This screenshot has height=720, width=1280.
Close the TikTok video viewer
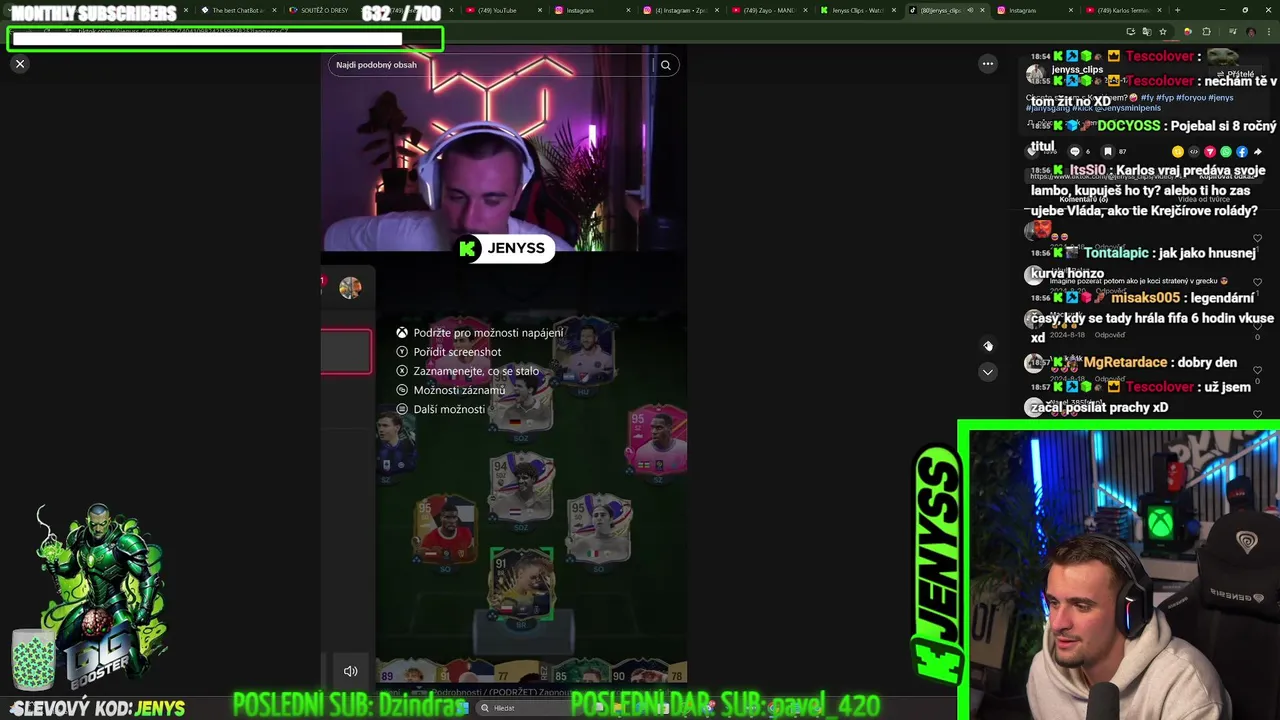(20, 64)
